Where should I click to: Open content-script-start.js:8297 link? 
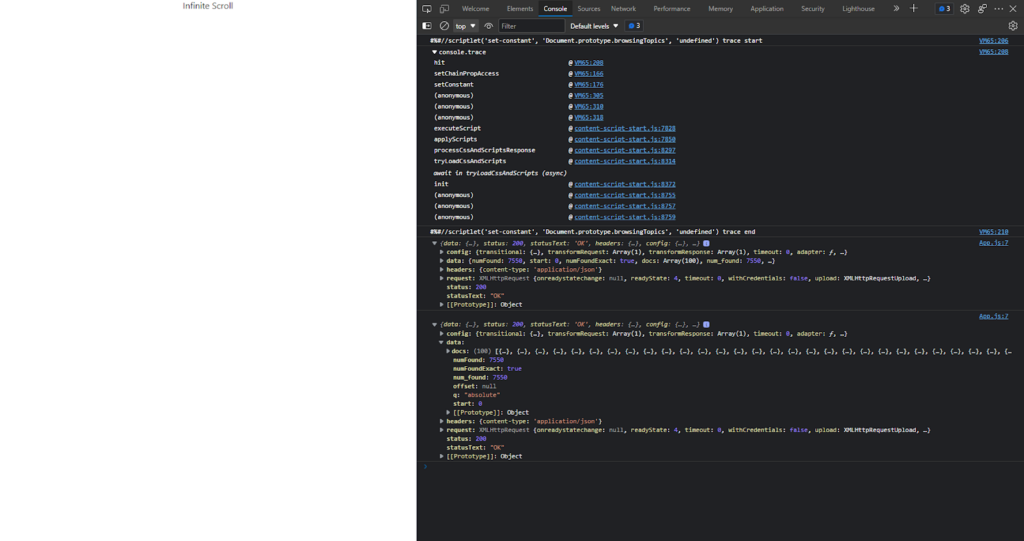point(625,150)
